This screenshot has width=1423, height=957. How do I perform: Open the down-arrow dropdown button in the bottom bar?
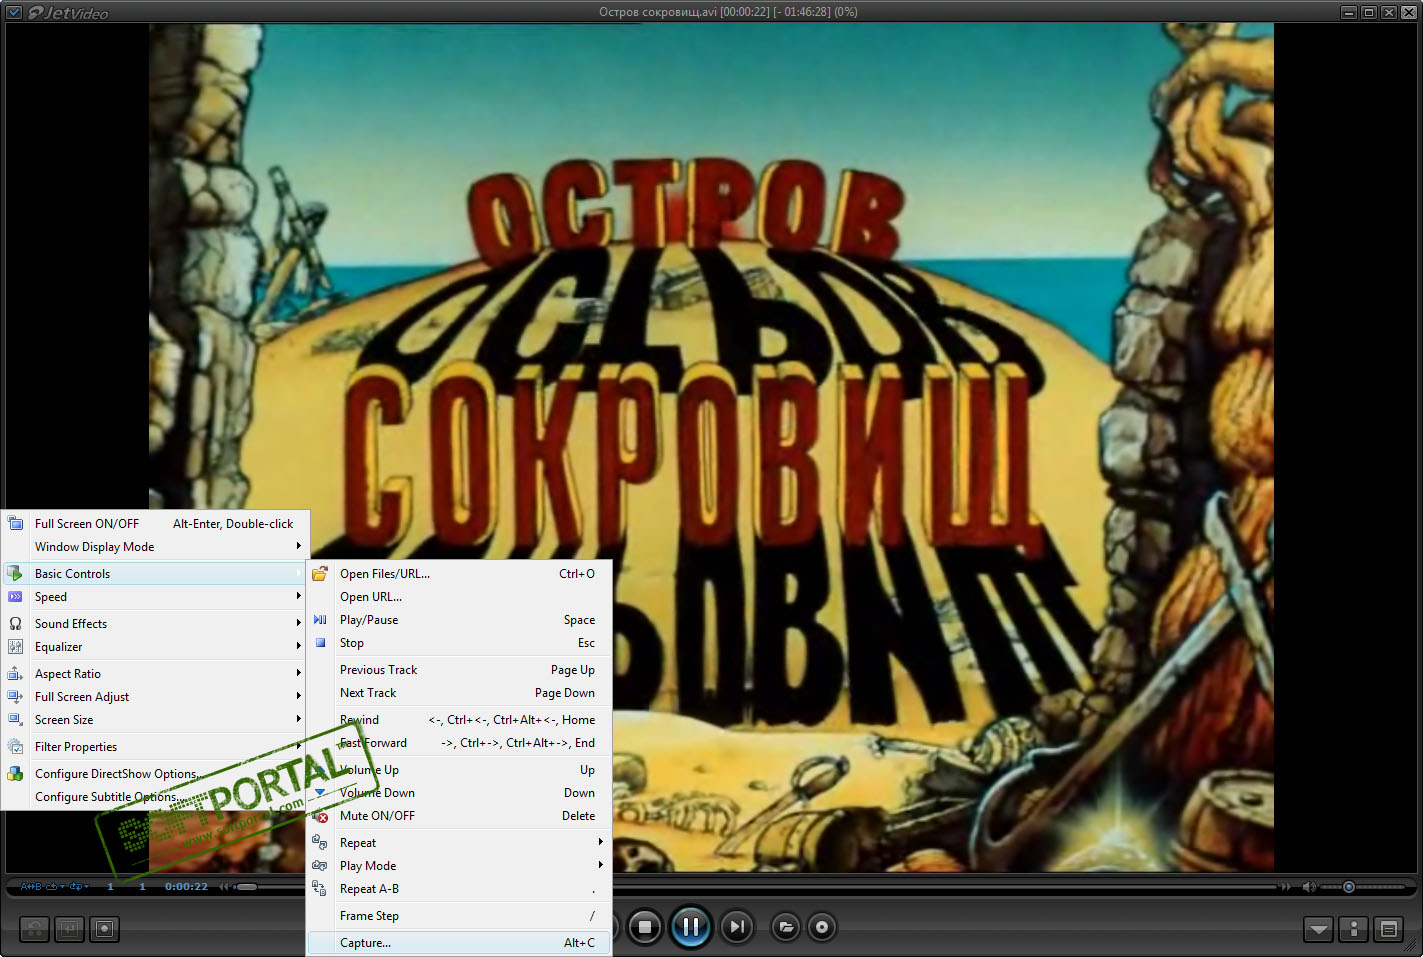[x=1319, y=929]
